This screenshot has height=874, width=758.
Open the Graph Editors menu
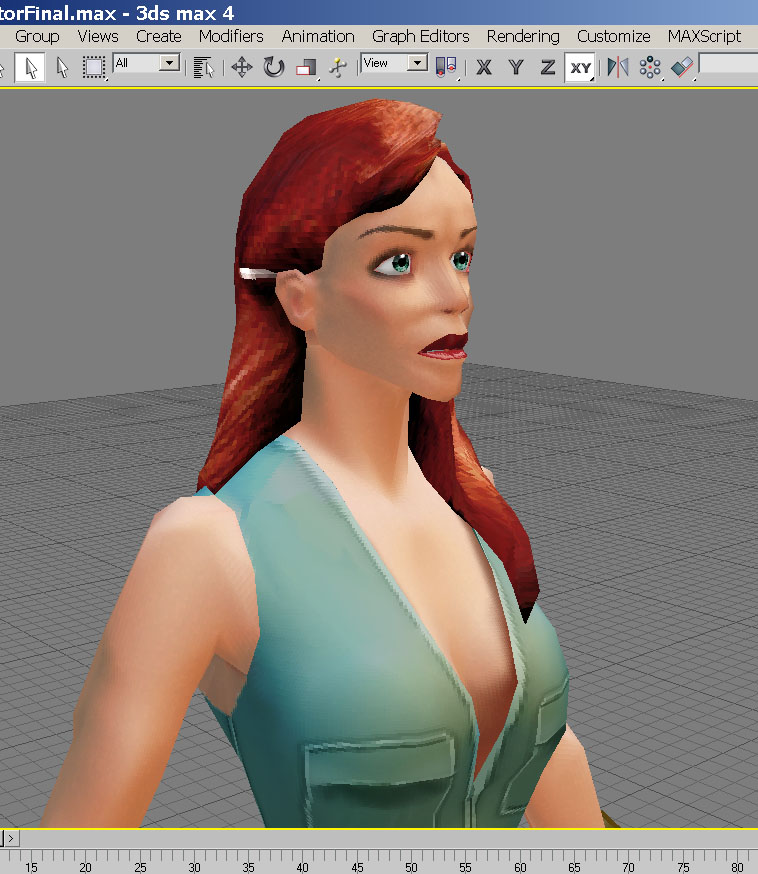420,36
